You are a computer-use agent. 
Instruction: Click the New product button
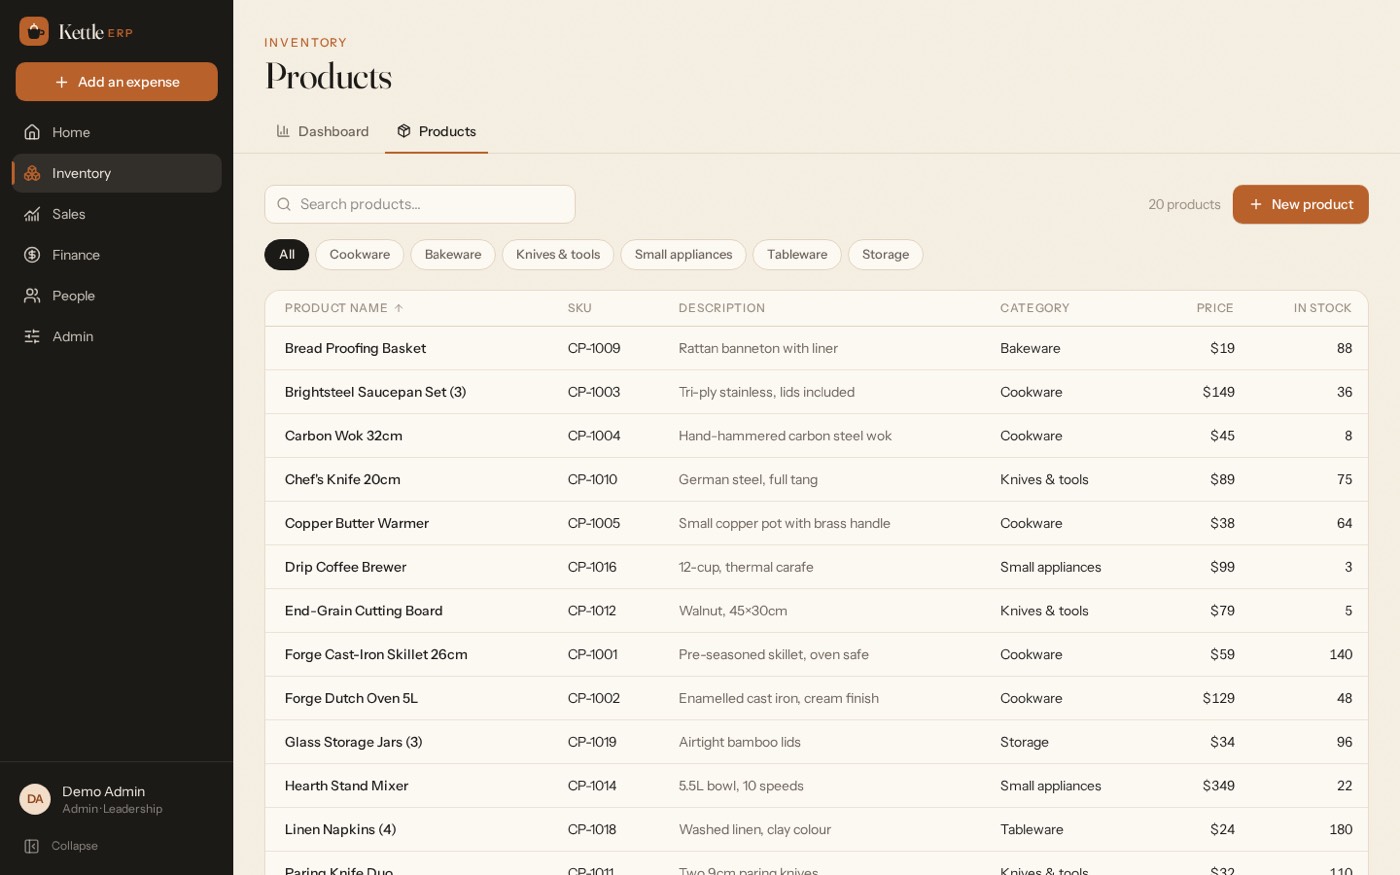coord(1300,204)
